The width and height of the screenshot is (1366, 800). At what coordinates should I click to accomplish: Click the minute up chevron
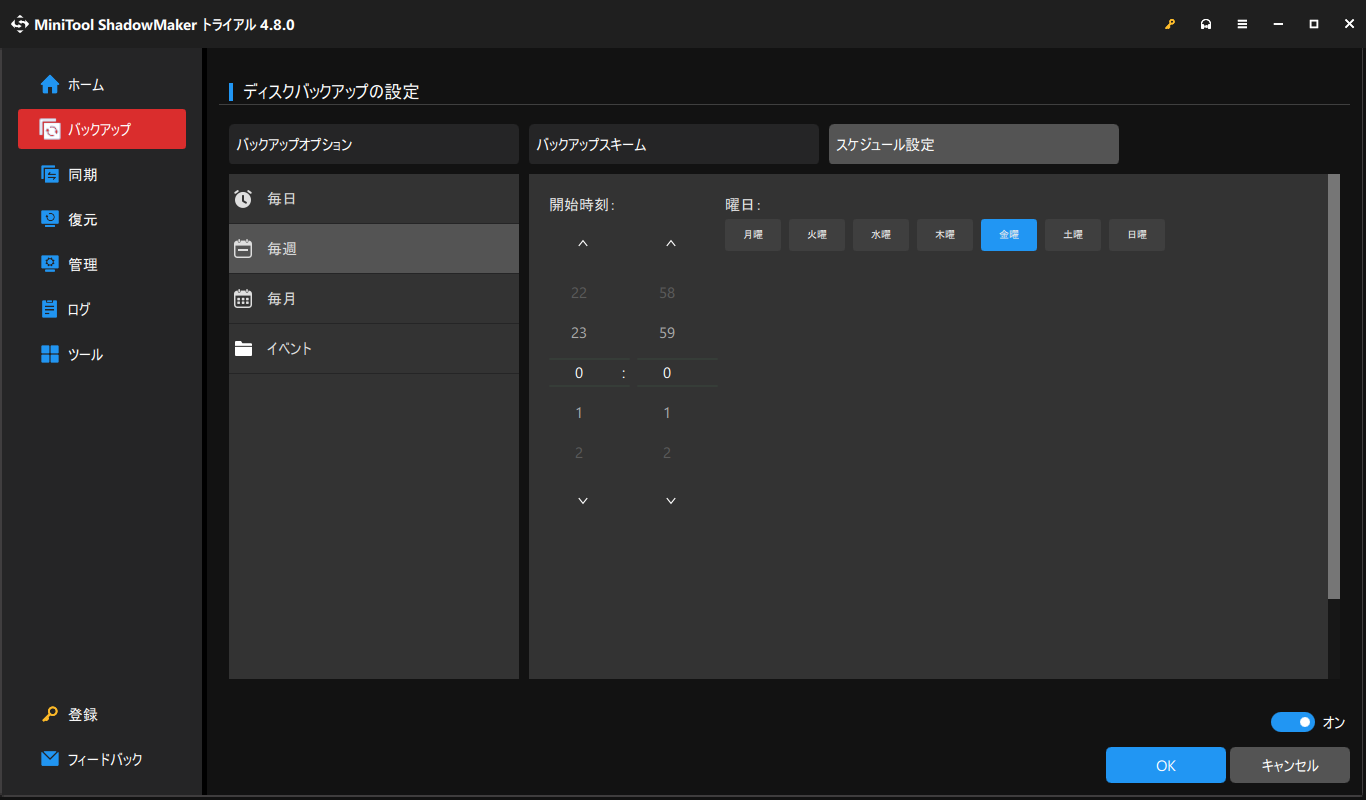coord(671,244)
